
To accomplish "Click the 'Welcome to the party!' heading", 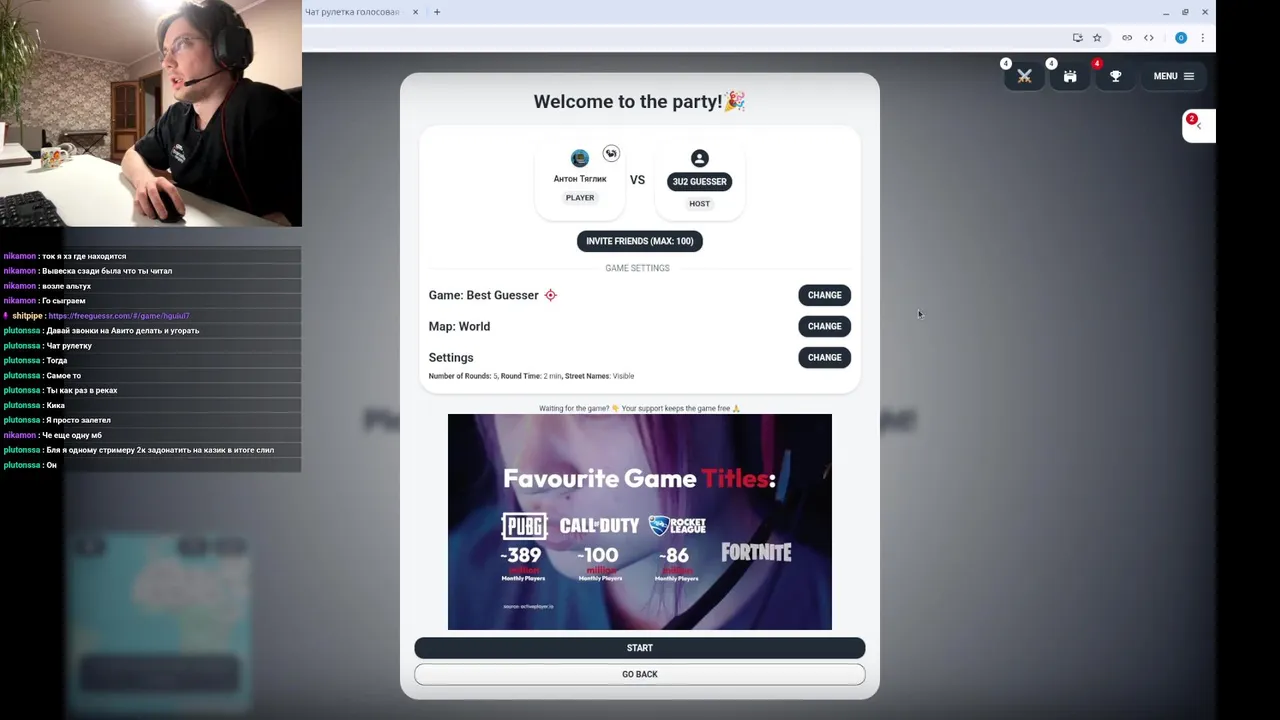I will (x=639, y=101).
